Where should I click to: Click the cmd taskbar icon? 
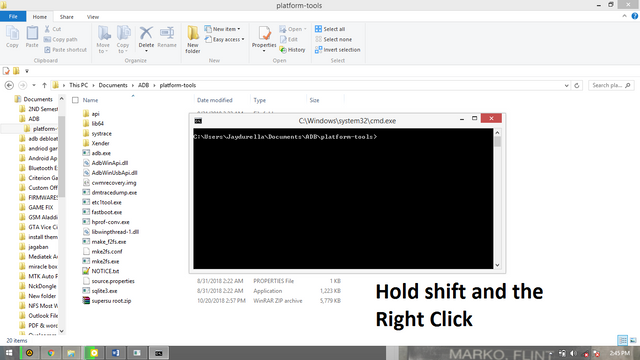click(158, 353)
